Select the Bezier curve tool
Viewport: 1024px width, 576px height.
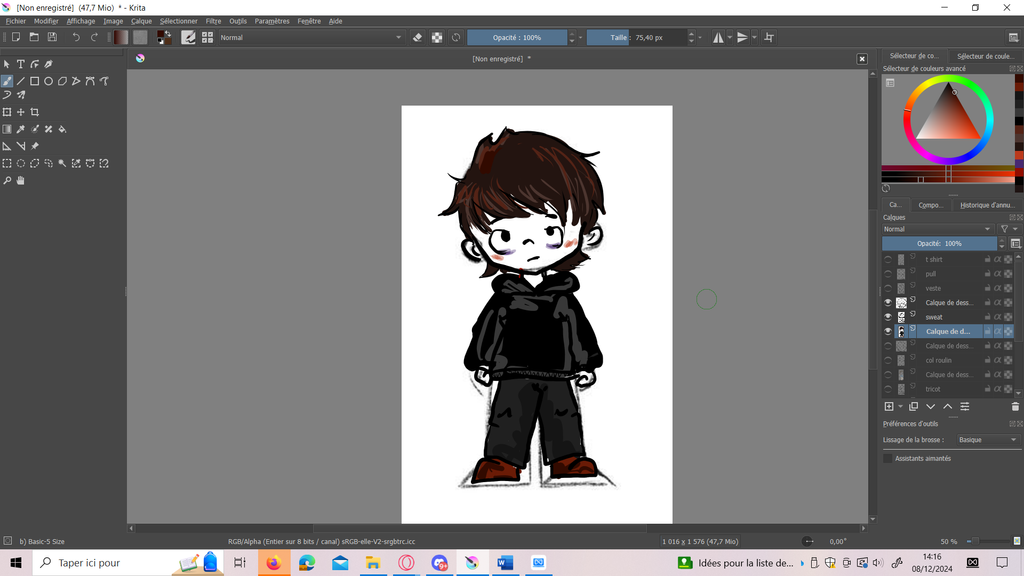(x=90, y=81)
